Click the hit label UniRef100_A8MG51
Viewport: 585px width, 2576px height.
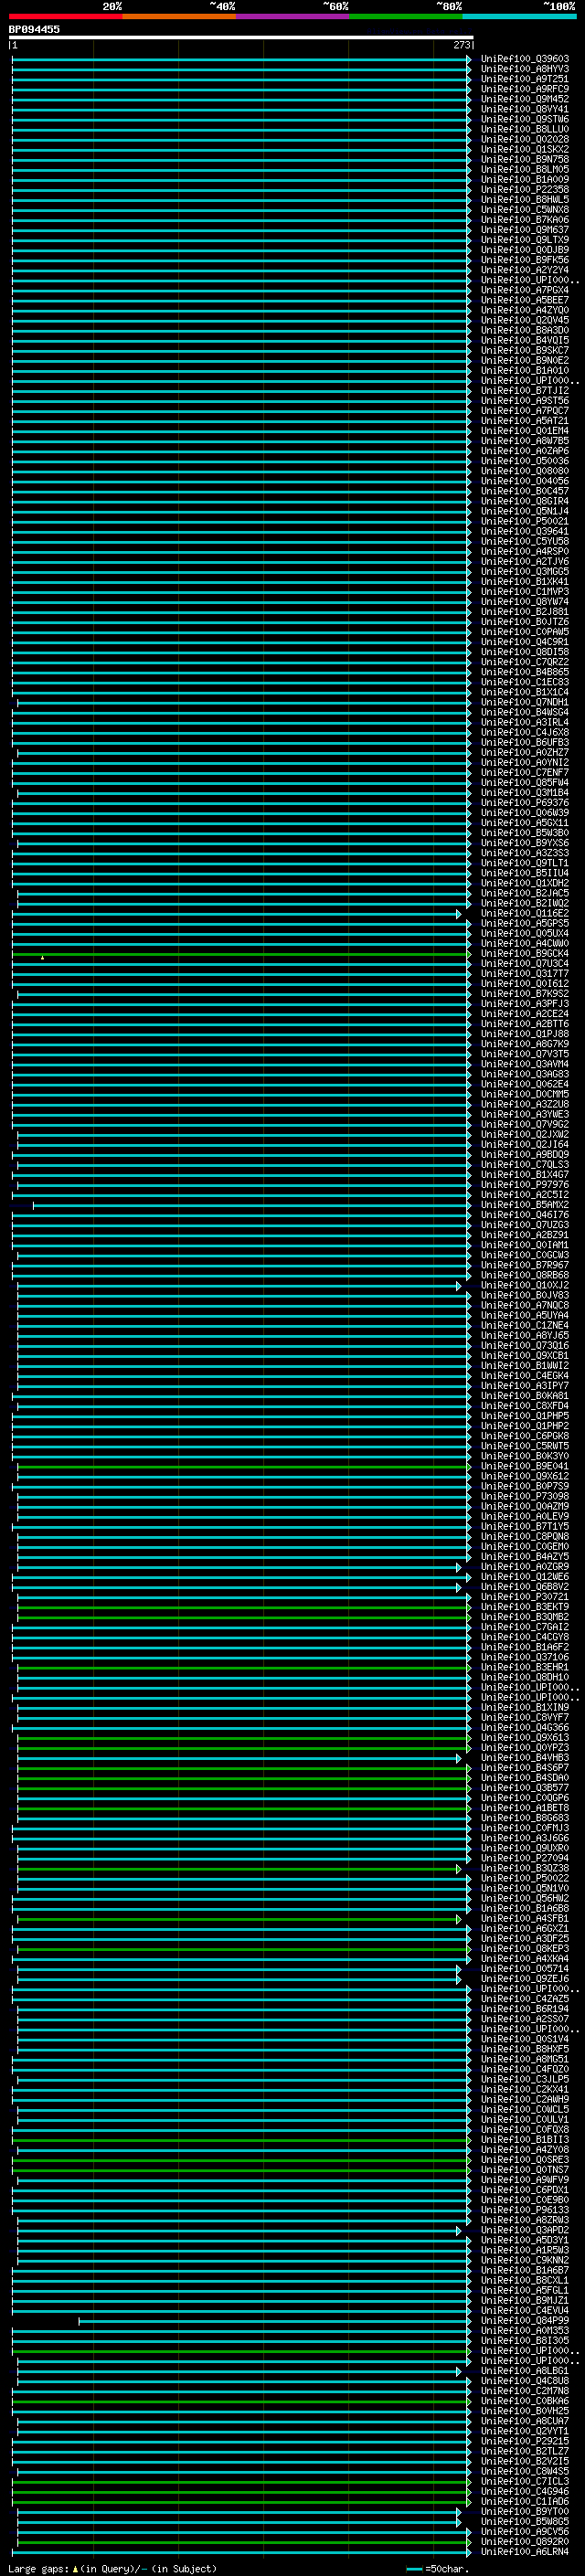(525, 2060)
